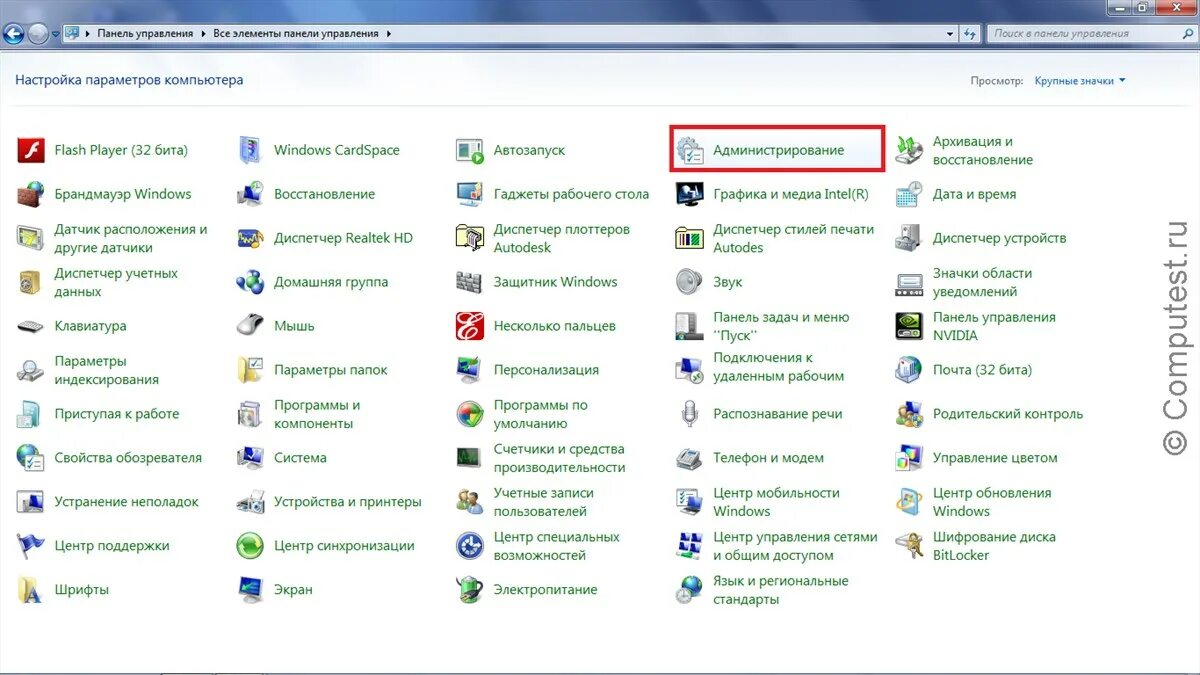
Task: Open Программы и компоненты link
Action: point(317,414)
